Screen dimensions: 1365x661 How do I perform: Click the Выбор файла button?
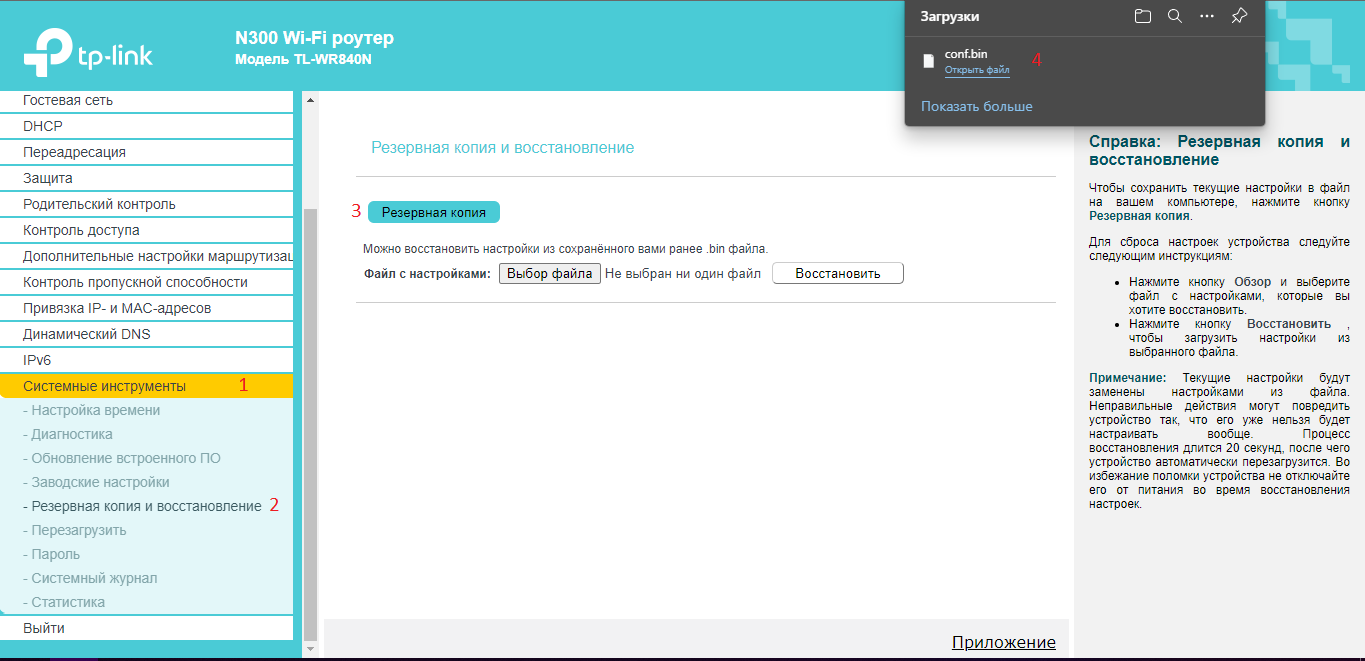click(549, 273)
